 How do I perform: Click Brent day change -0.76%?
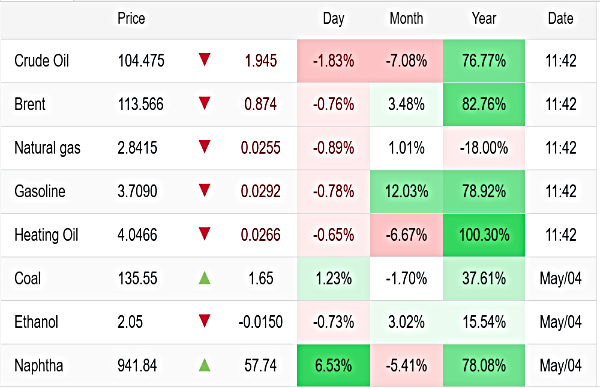coord(333,104)
